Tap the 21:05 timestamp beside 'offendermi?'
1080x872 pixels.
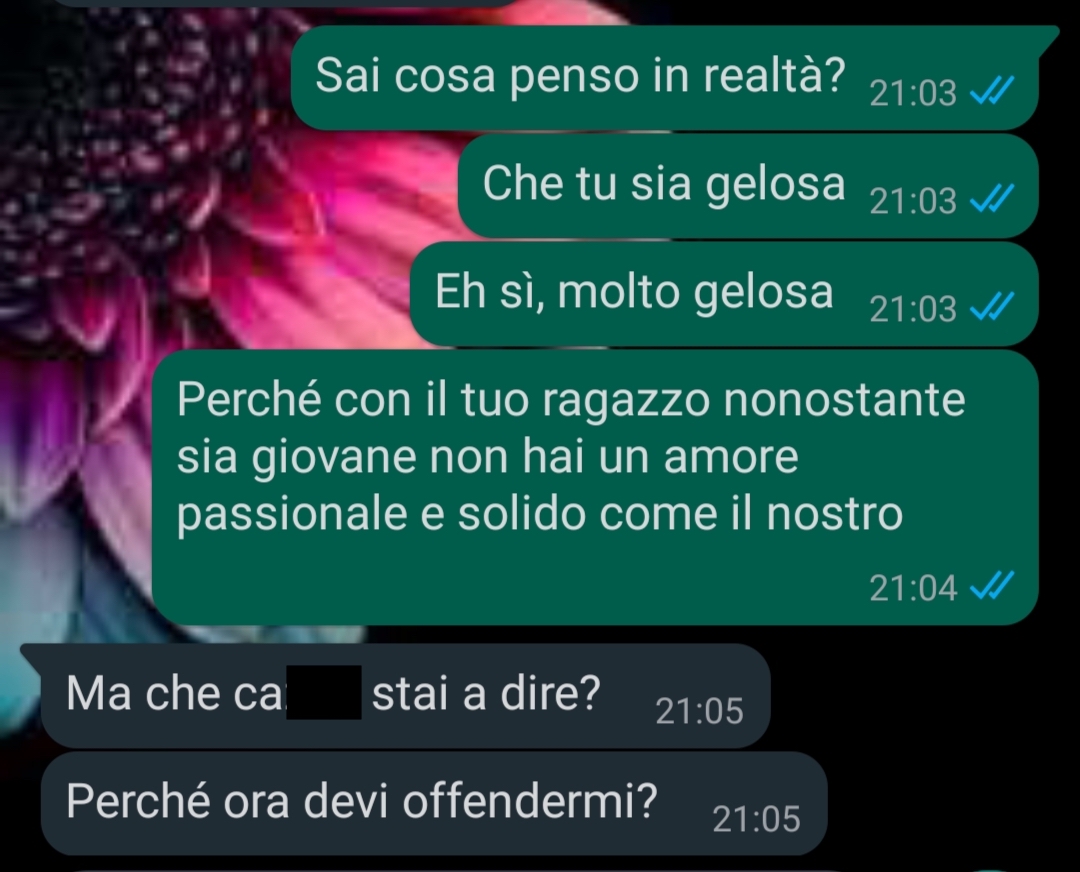(756, 820)
